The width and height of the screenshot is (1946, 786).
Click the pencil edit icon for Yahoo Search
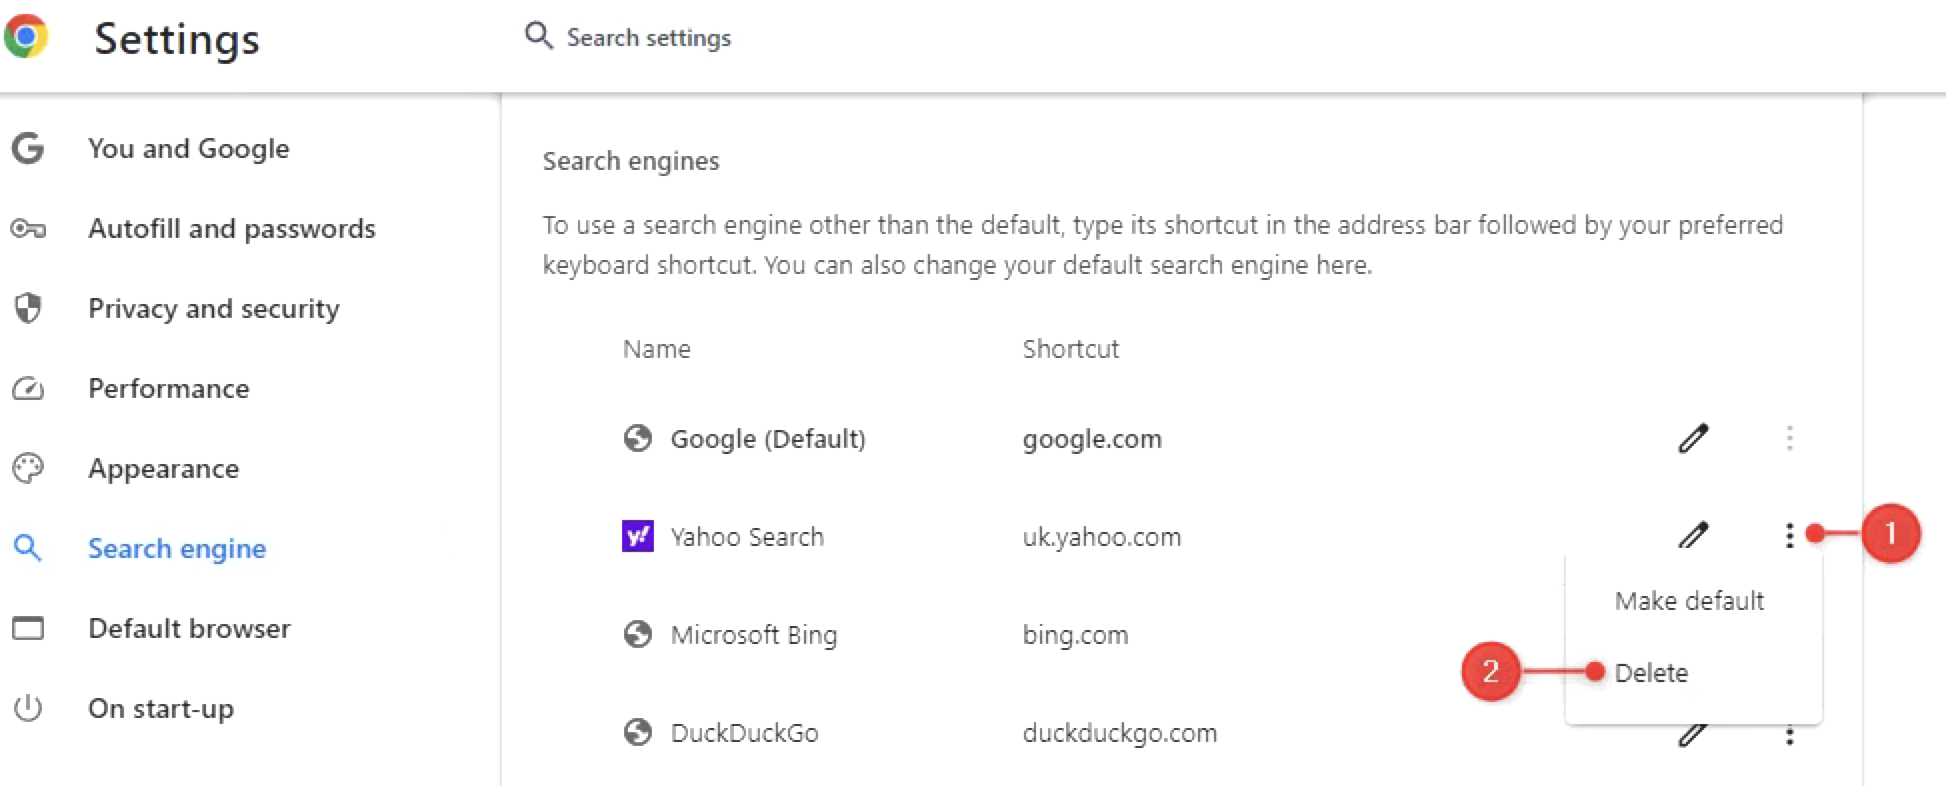[x=1693, y=536]
